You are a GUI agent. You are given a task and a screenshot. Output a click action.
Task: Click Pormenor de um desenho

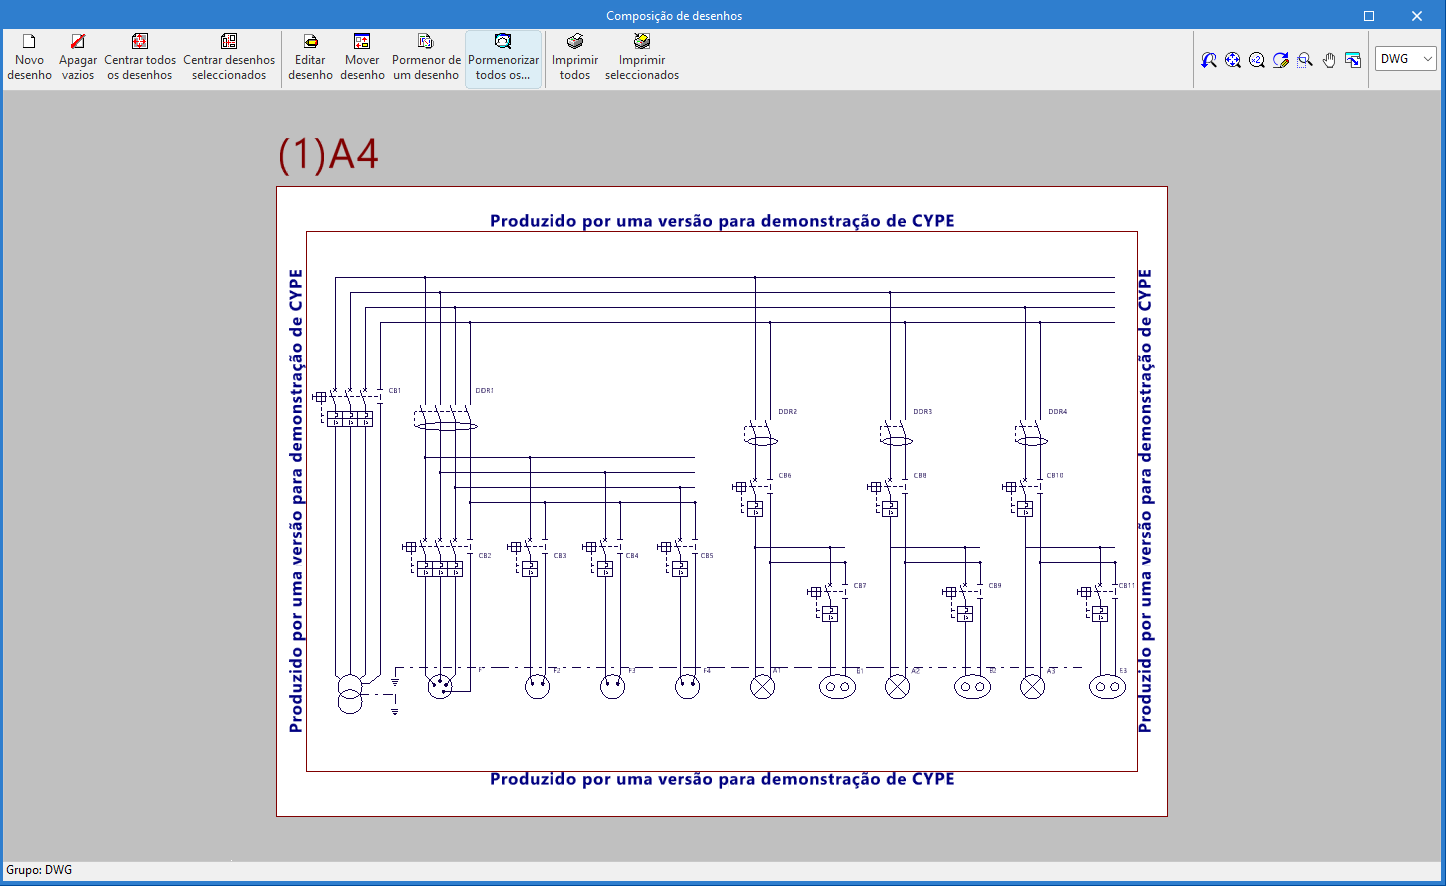click(x=426, y=59)
